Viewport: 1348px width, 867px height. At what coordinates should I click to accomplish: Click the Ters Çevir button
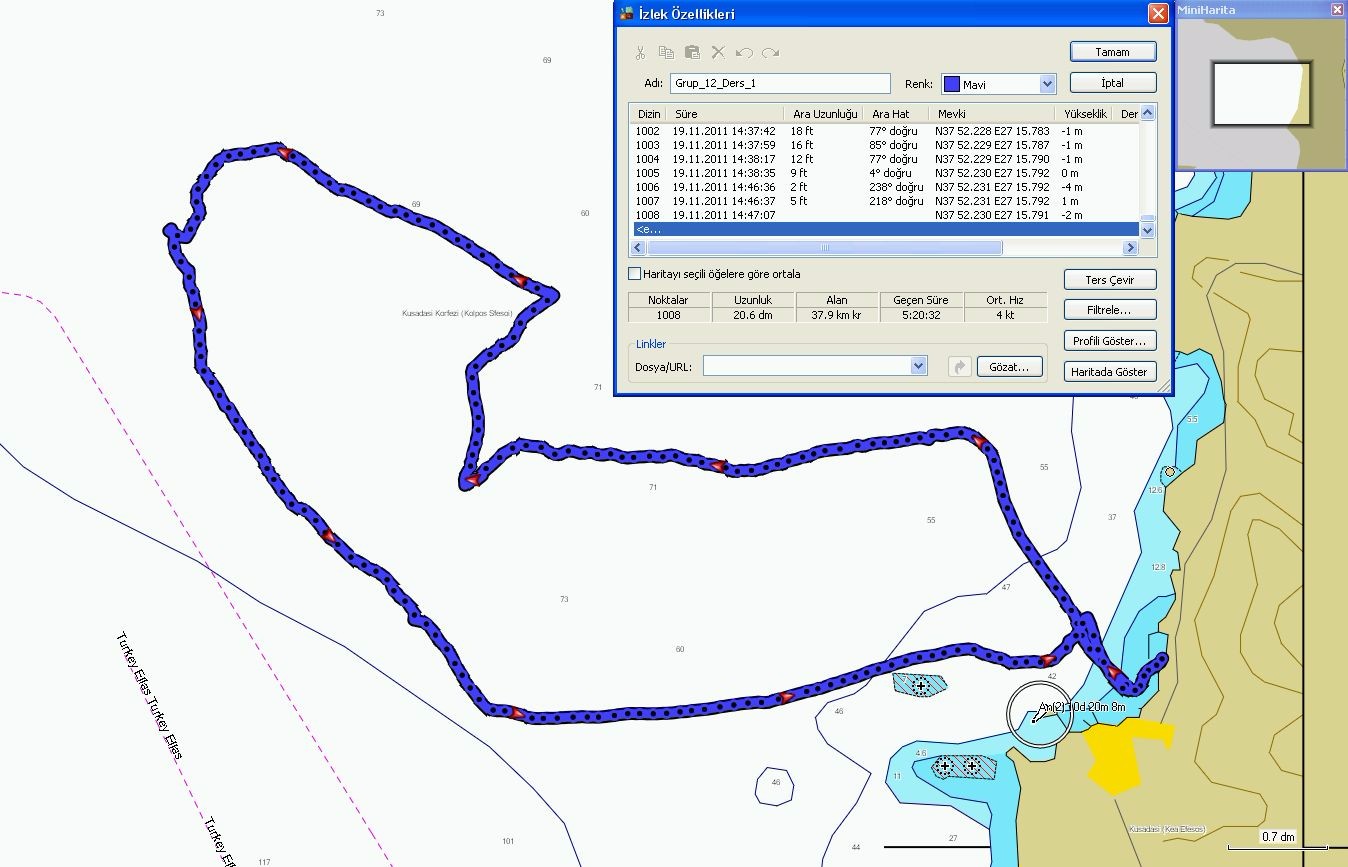point(1110,280)
